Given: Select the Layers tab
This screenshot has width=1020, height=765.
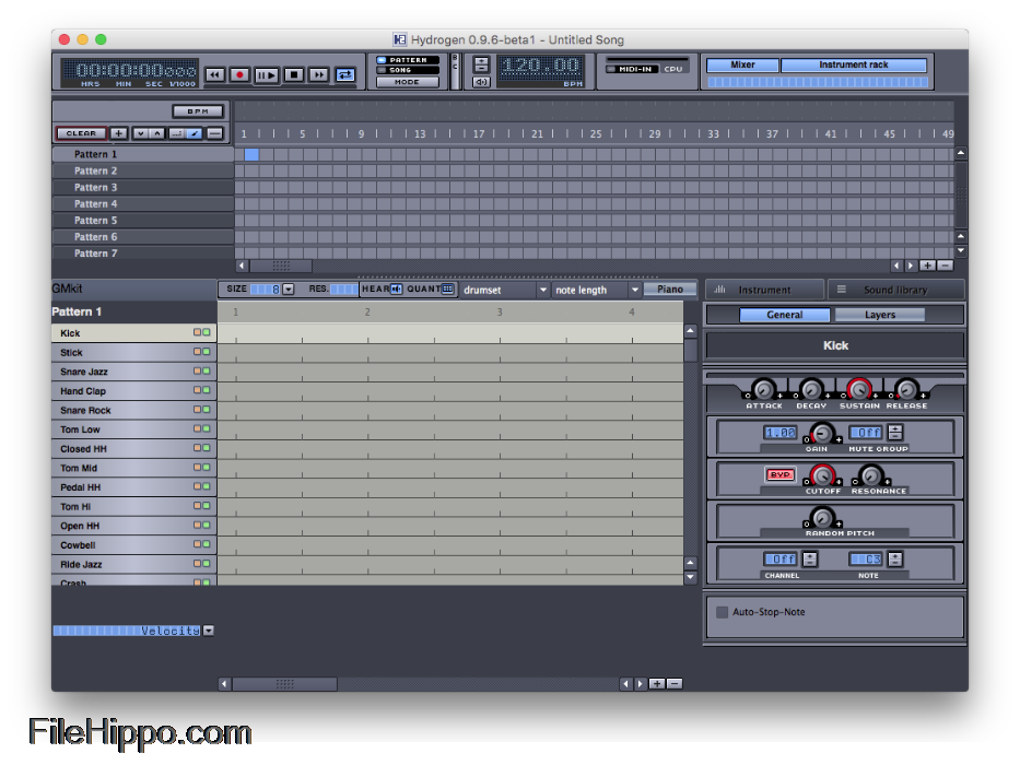Looking at the screenshot, I should [879, 315].
